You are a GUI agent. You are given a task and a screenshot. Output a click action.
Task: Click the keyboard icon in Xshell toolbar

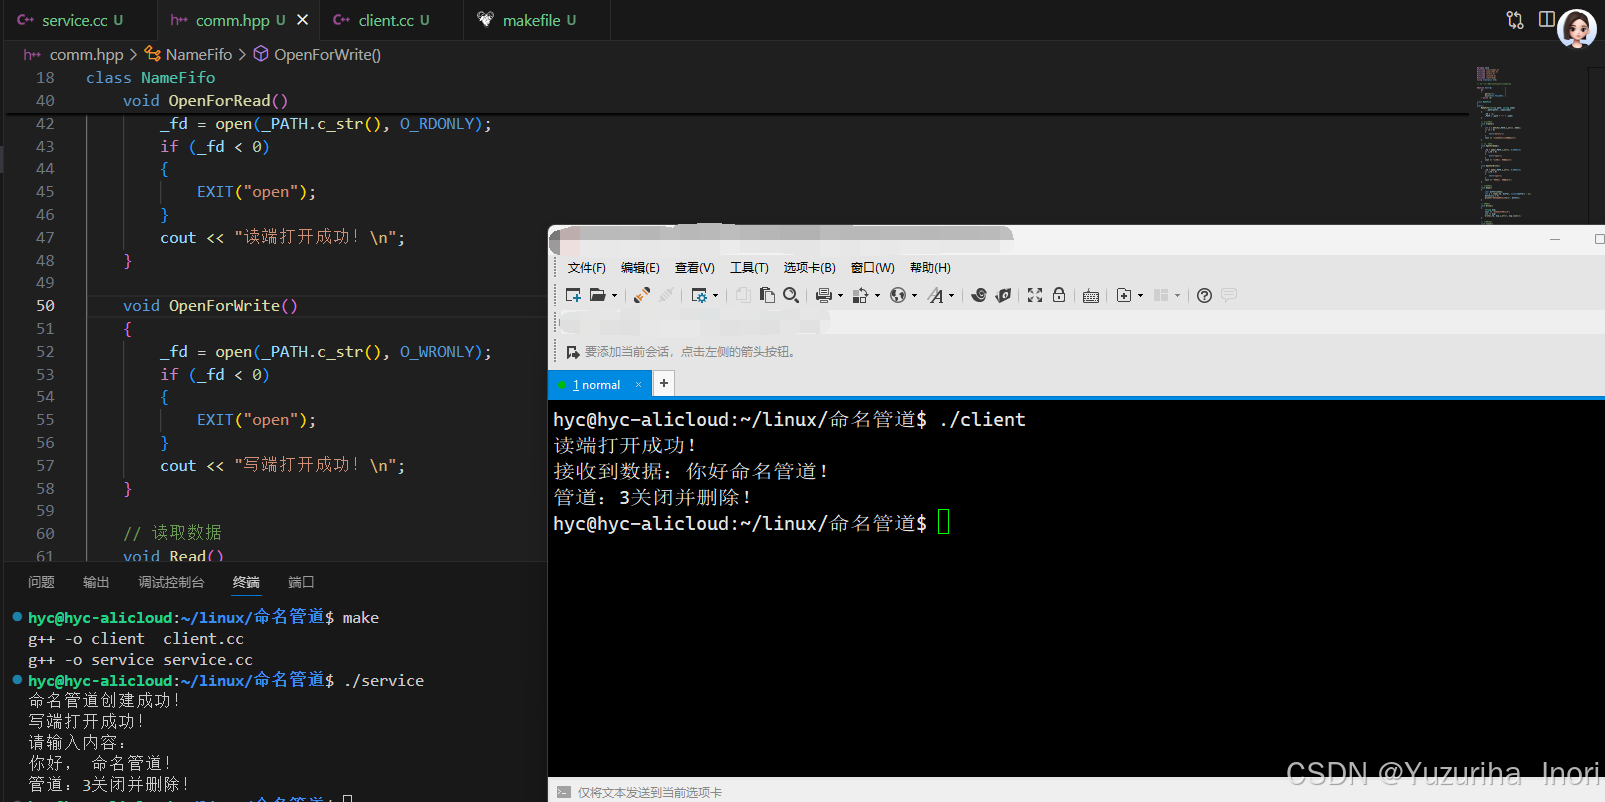(x=1091, y=295)
